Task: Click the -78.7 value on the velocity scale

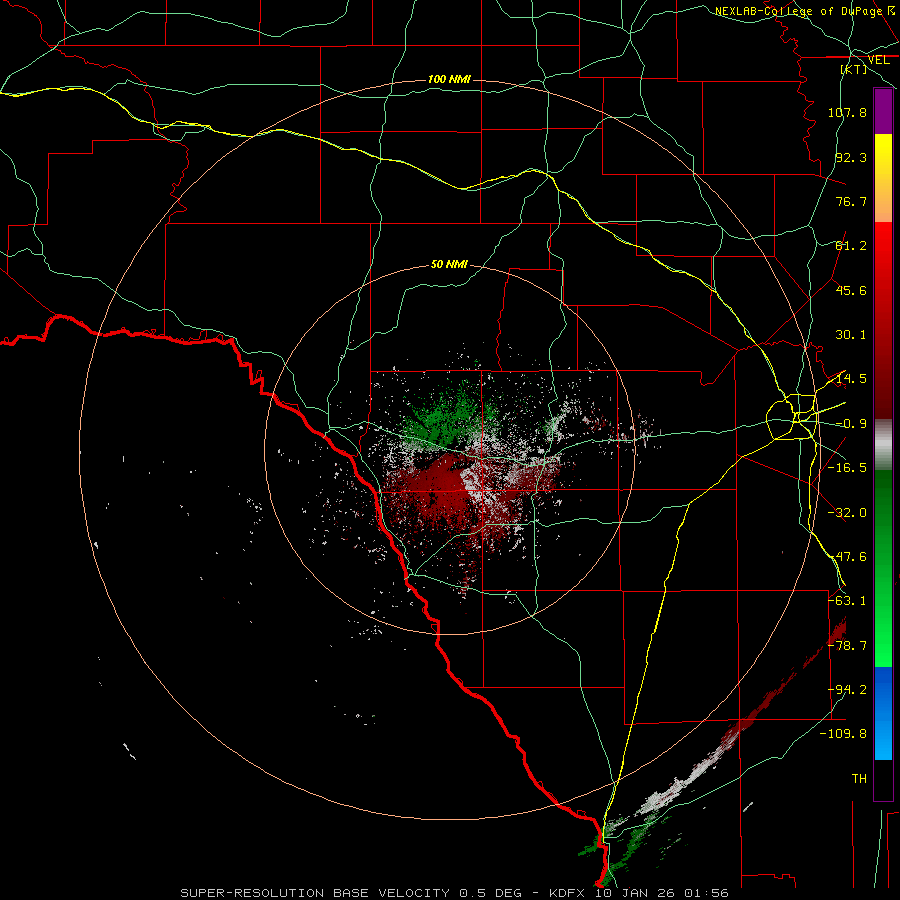Action: coord(847,646)
